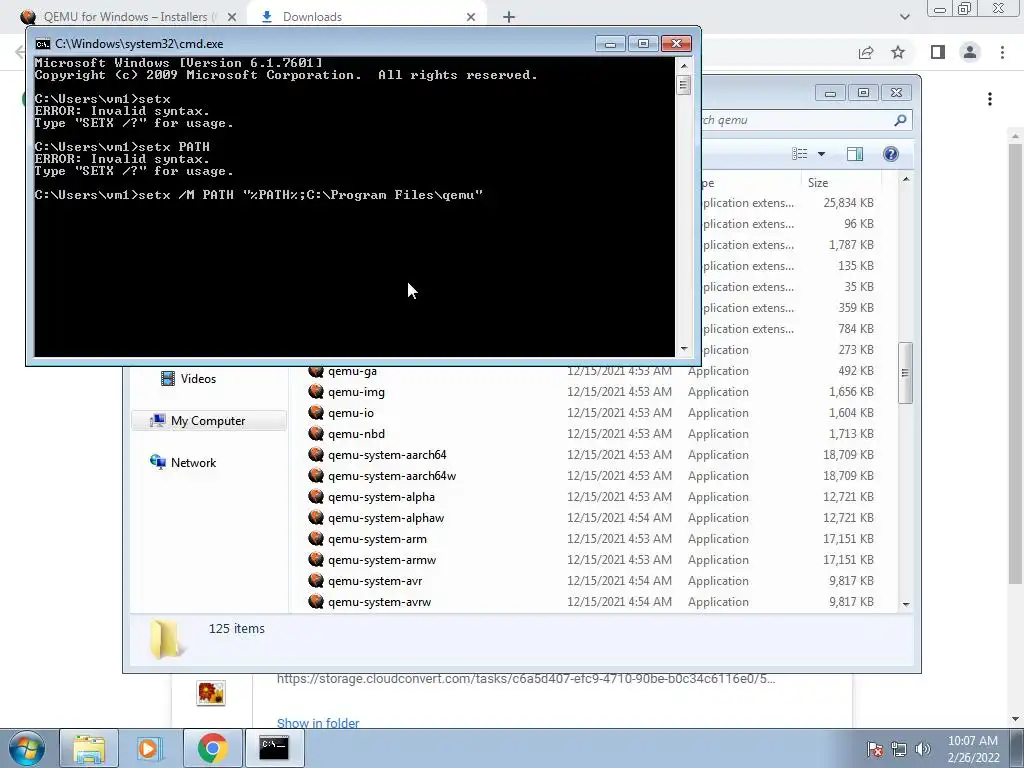
Task: Click the cmd scrollbar down arrow
Action: [684, 349]
